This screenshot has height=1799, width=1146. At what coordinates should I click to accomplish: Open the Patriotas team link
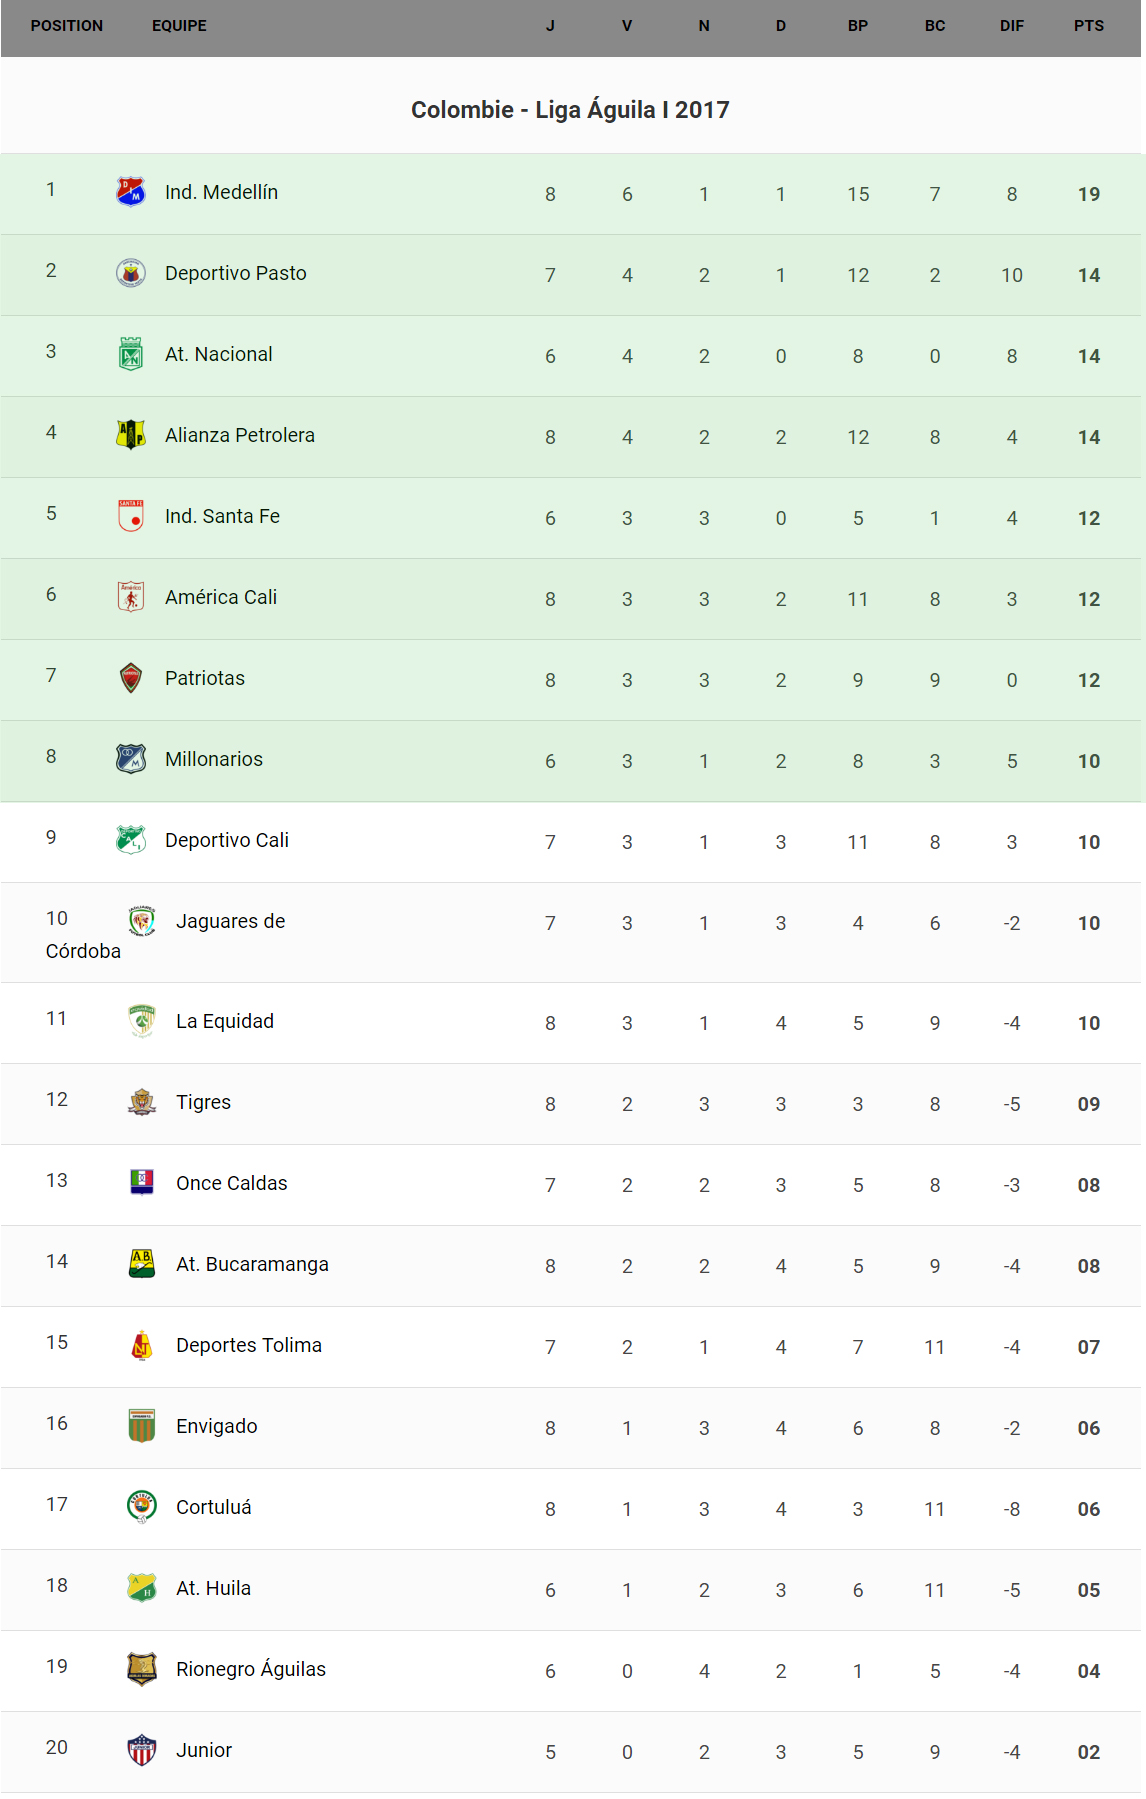click(x=205, y=678)
